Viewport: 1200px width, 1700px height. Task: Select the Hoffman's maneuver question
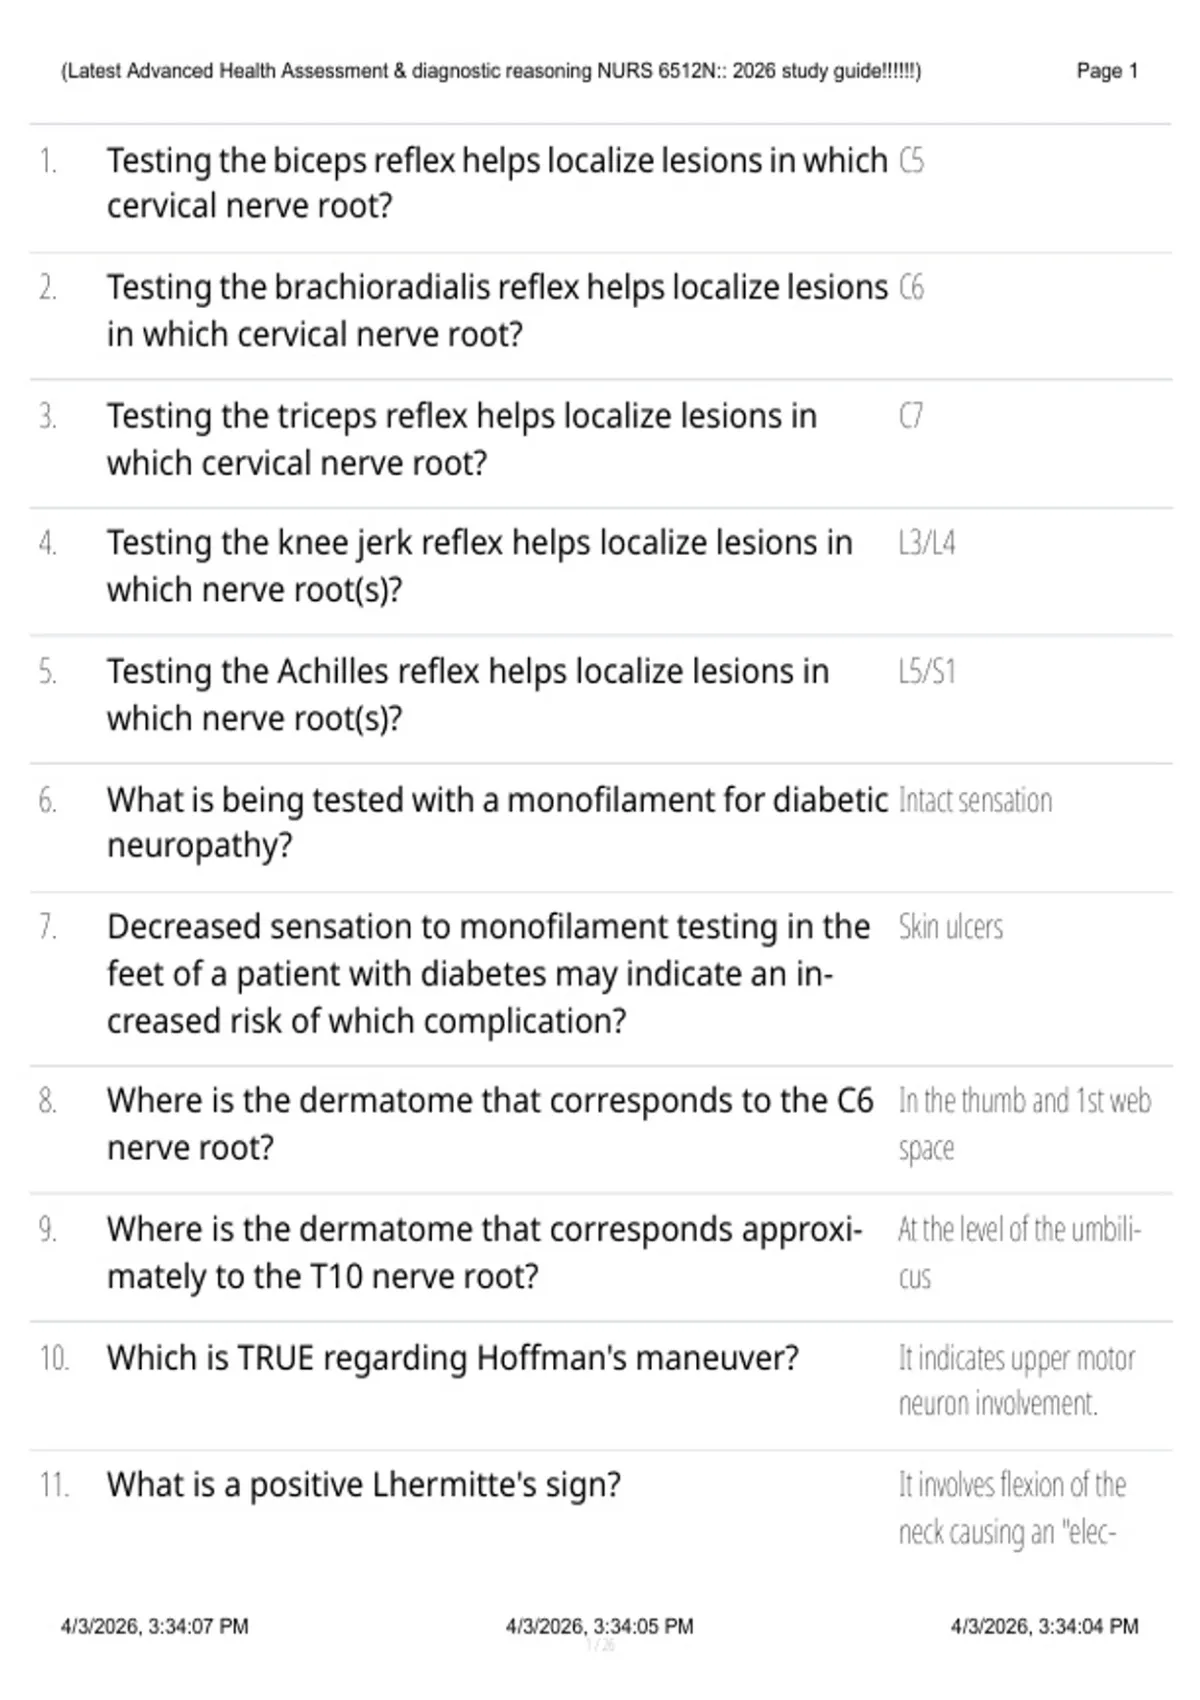tap(453, 1358)
